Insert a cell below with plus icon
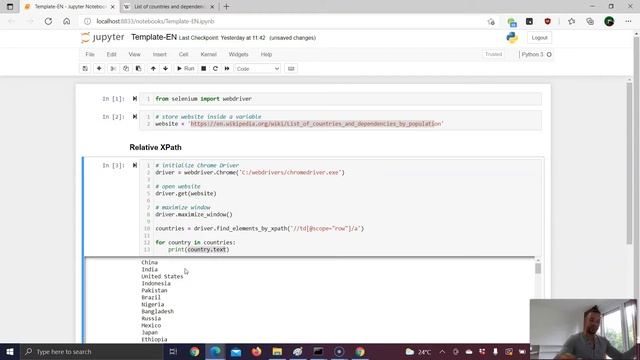Viewport: 640px width, 360px height. pos(99,69)
